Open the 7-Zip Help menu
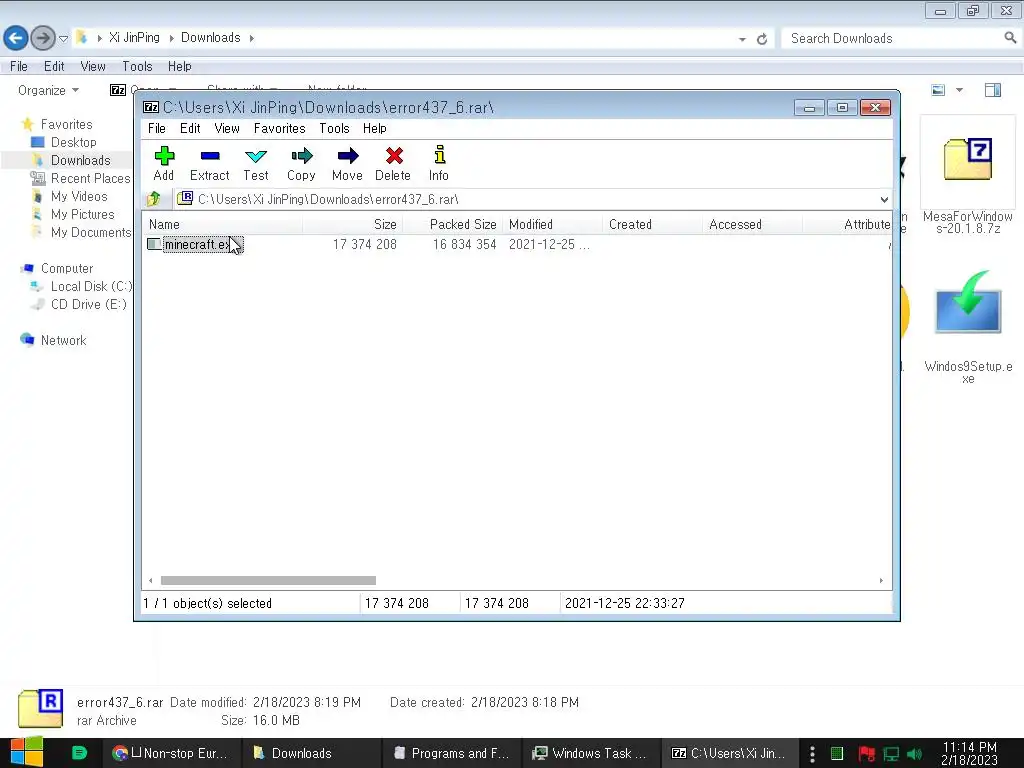 (375, 128)
